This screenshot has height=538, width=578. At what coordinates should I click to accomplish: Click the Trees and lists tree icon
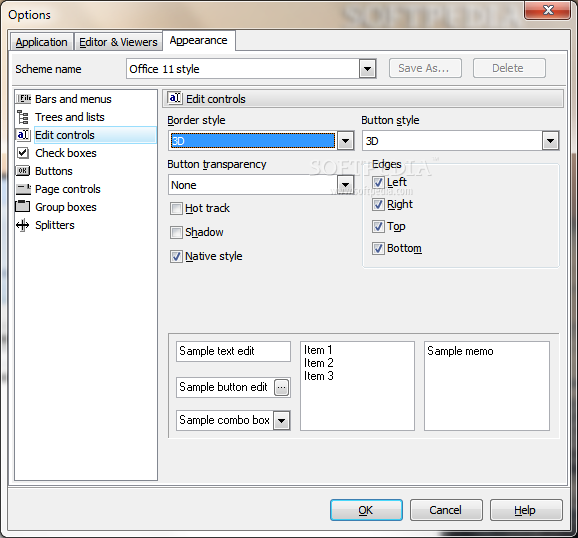coord(23,117)
